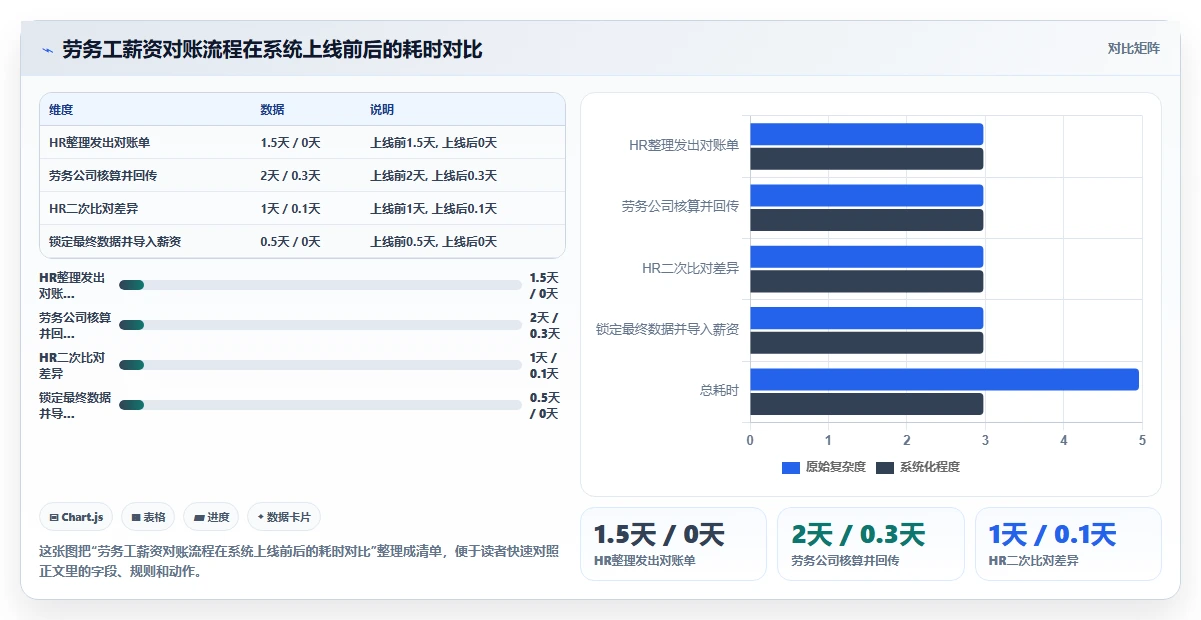Screen dimensions: 1201x620
Task: Click table cell 劳务公司核算并回传
Action: coord(103,176)
